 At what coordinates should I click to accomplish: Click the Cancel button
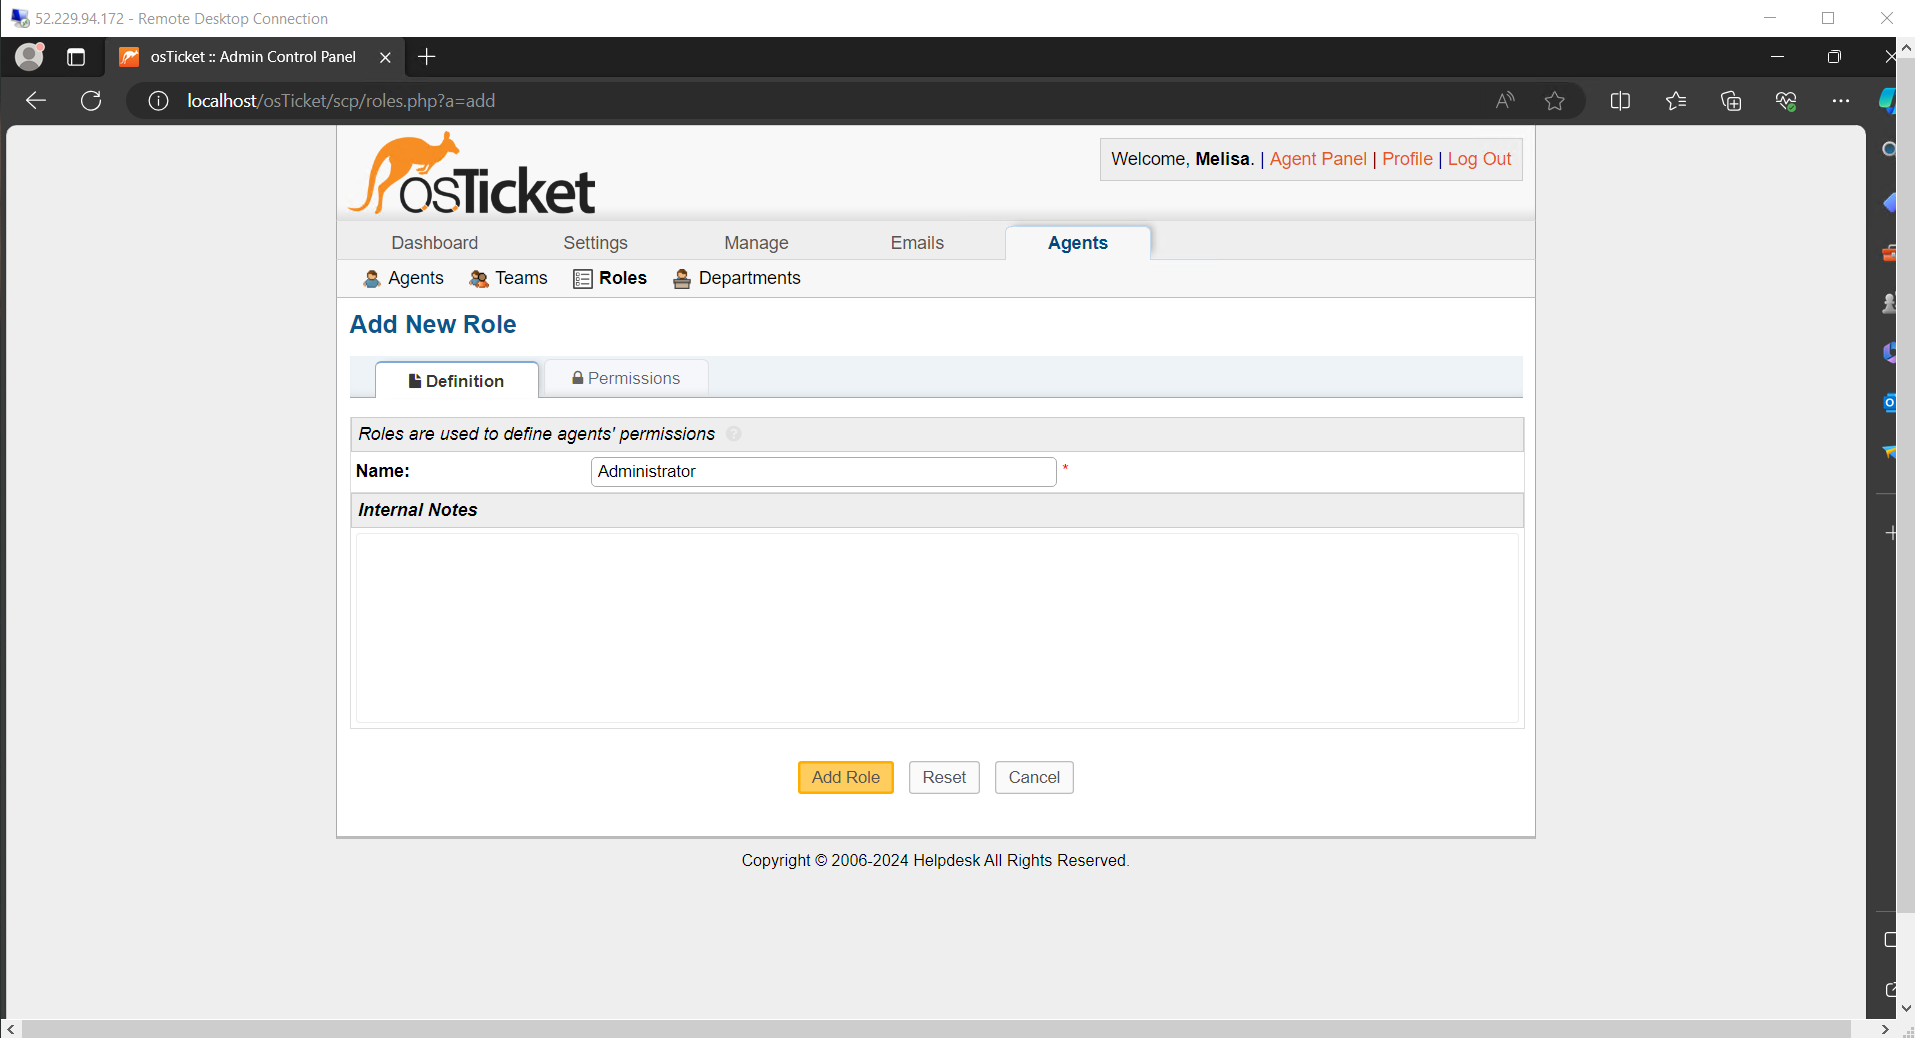(x=1034, y=778)
